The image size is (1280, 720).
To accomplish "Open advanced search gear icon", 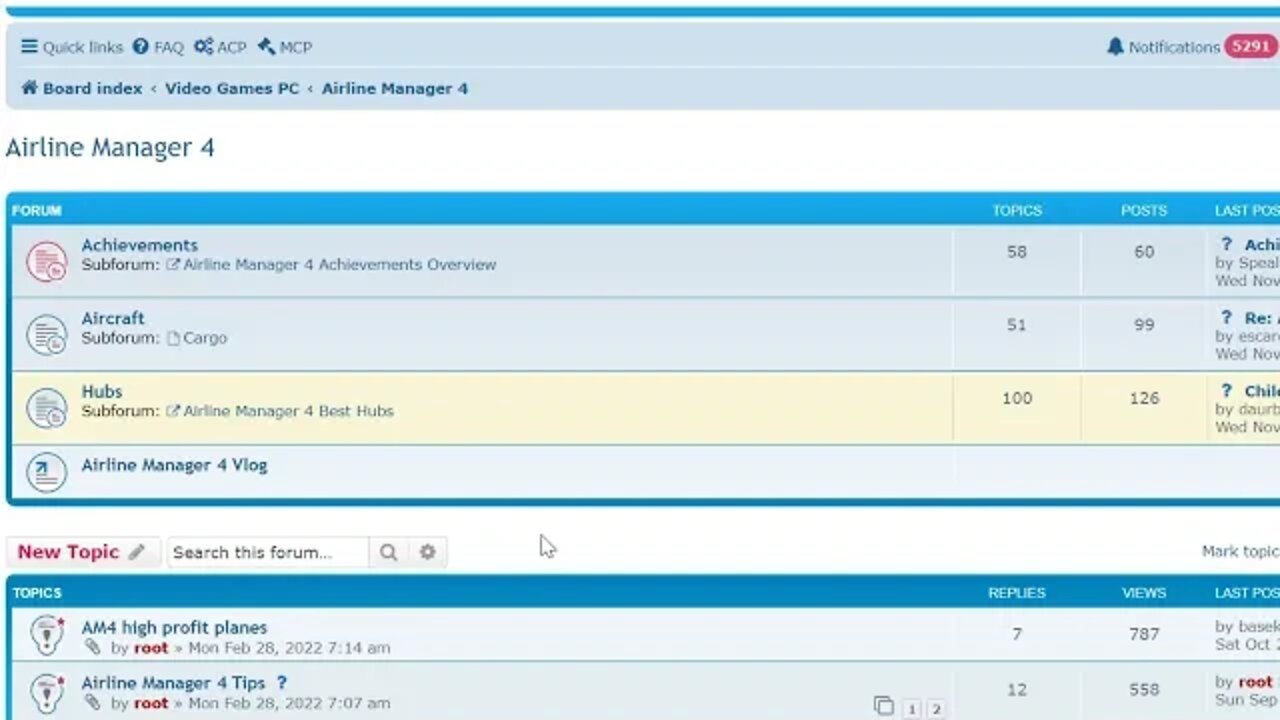I will pyautogui.click(x=428, y=552).
